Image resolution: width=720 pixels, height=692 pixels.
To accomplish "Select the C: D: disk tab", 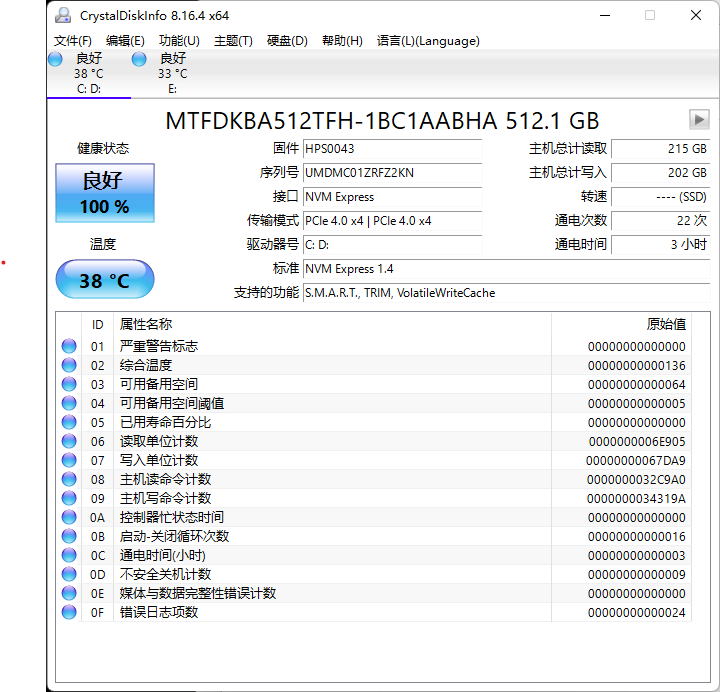I will (89, 73).
